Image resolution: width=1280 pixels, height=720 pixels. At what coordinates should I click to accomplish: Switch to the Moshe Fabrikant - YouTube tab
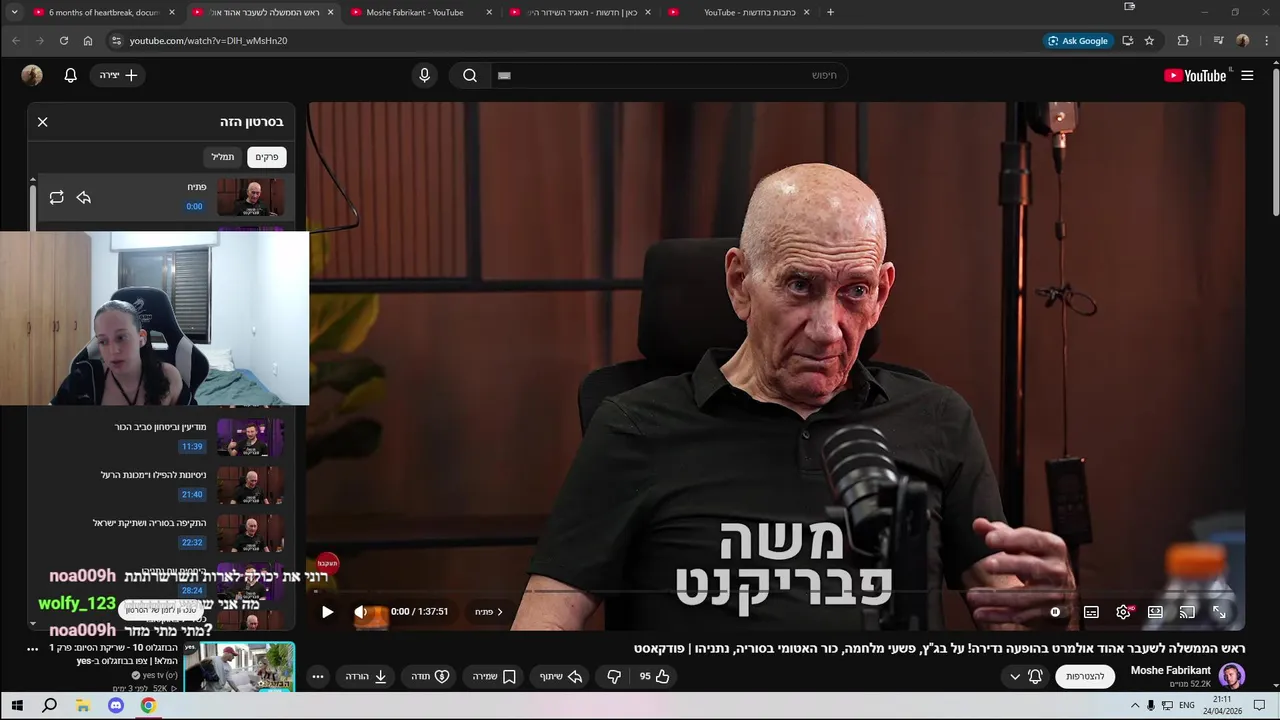(420, 12)
